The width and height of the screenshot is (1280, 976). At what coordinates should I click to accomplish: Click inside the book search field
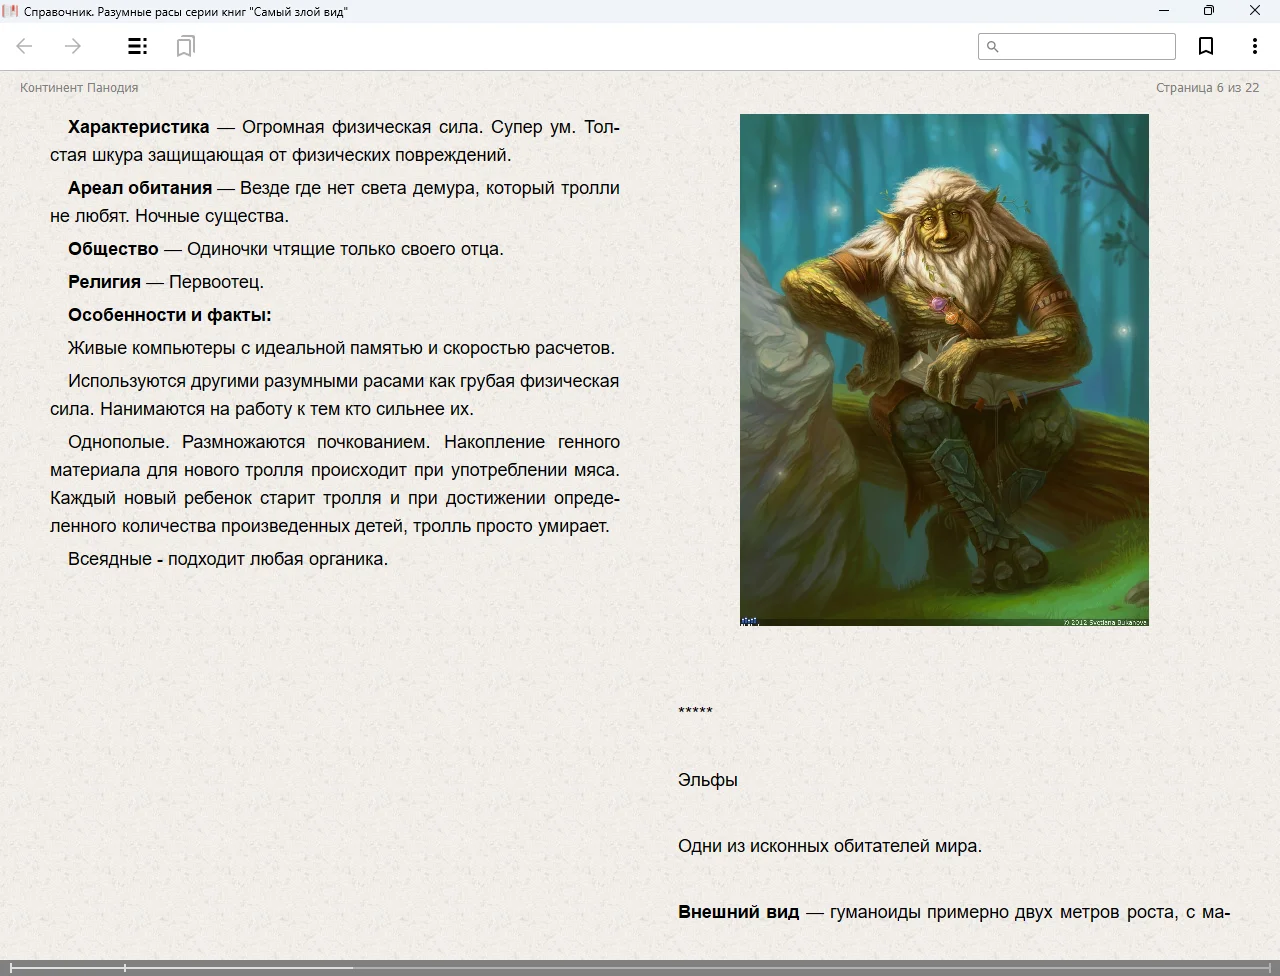(1086, 46)
